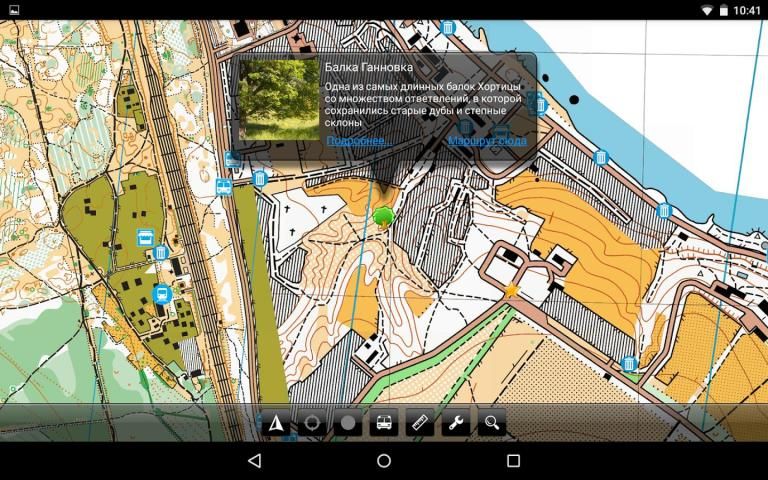This screenshot has height=480, width=768.
Task: Tap the orange star marker on map
Action: (x=512, y=290)
